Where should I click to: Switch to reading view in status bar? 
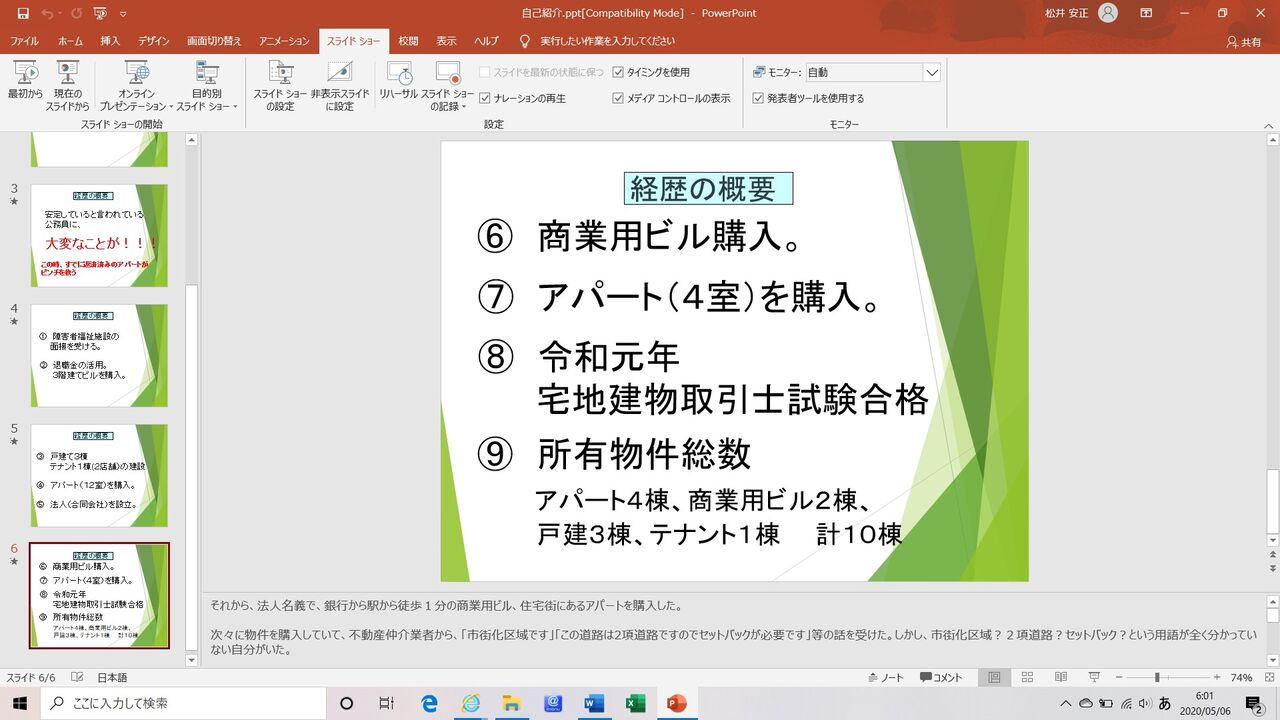[1061, 677]
